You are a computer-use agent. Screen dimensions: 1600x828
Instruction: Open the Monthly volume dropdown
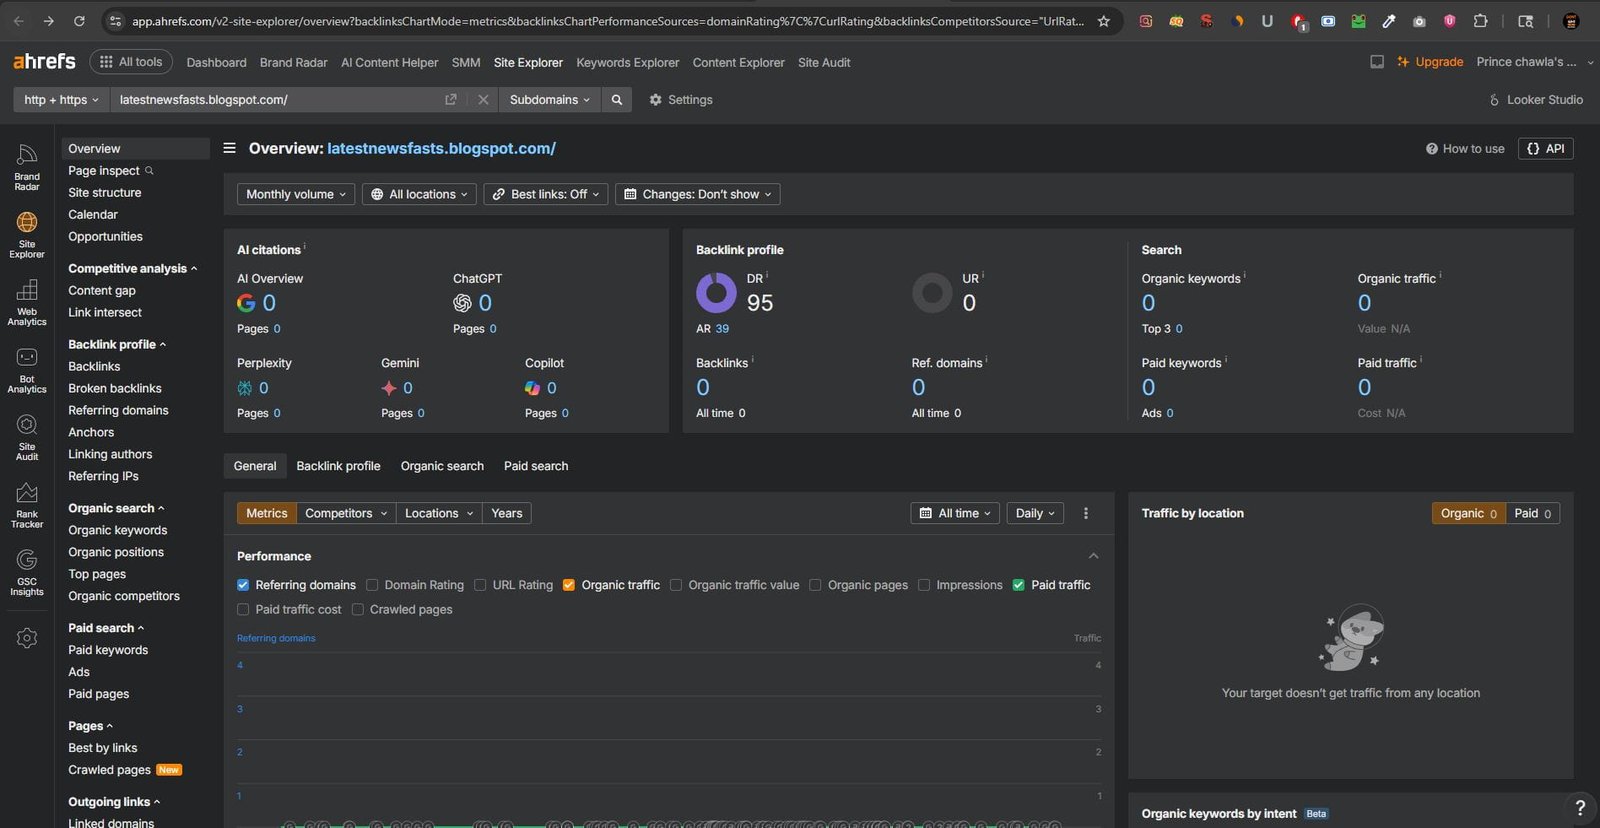point(296,194)
